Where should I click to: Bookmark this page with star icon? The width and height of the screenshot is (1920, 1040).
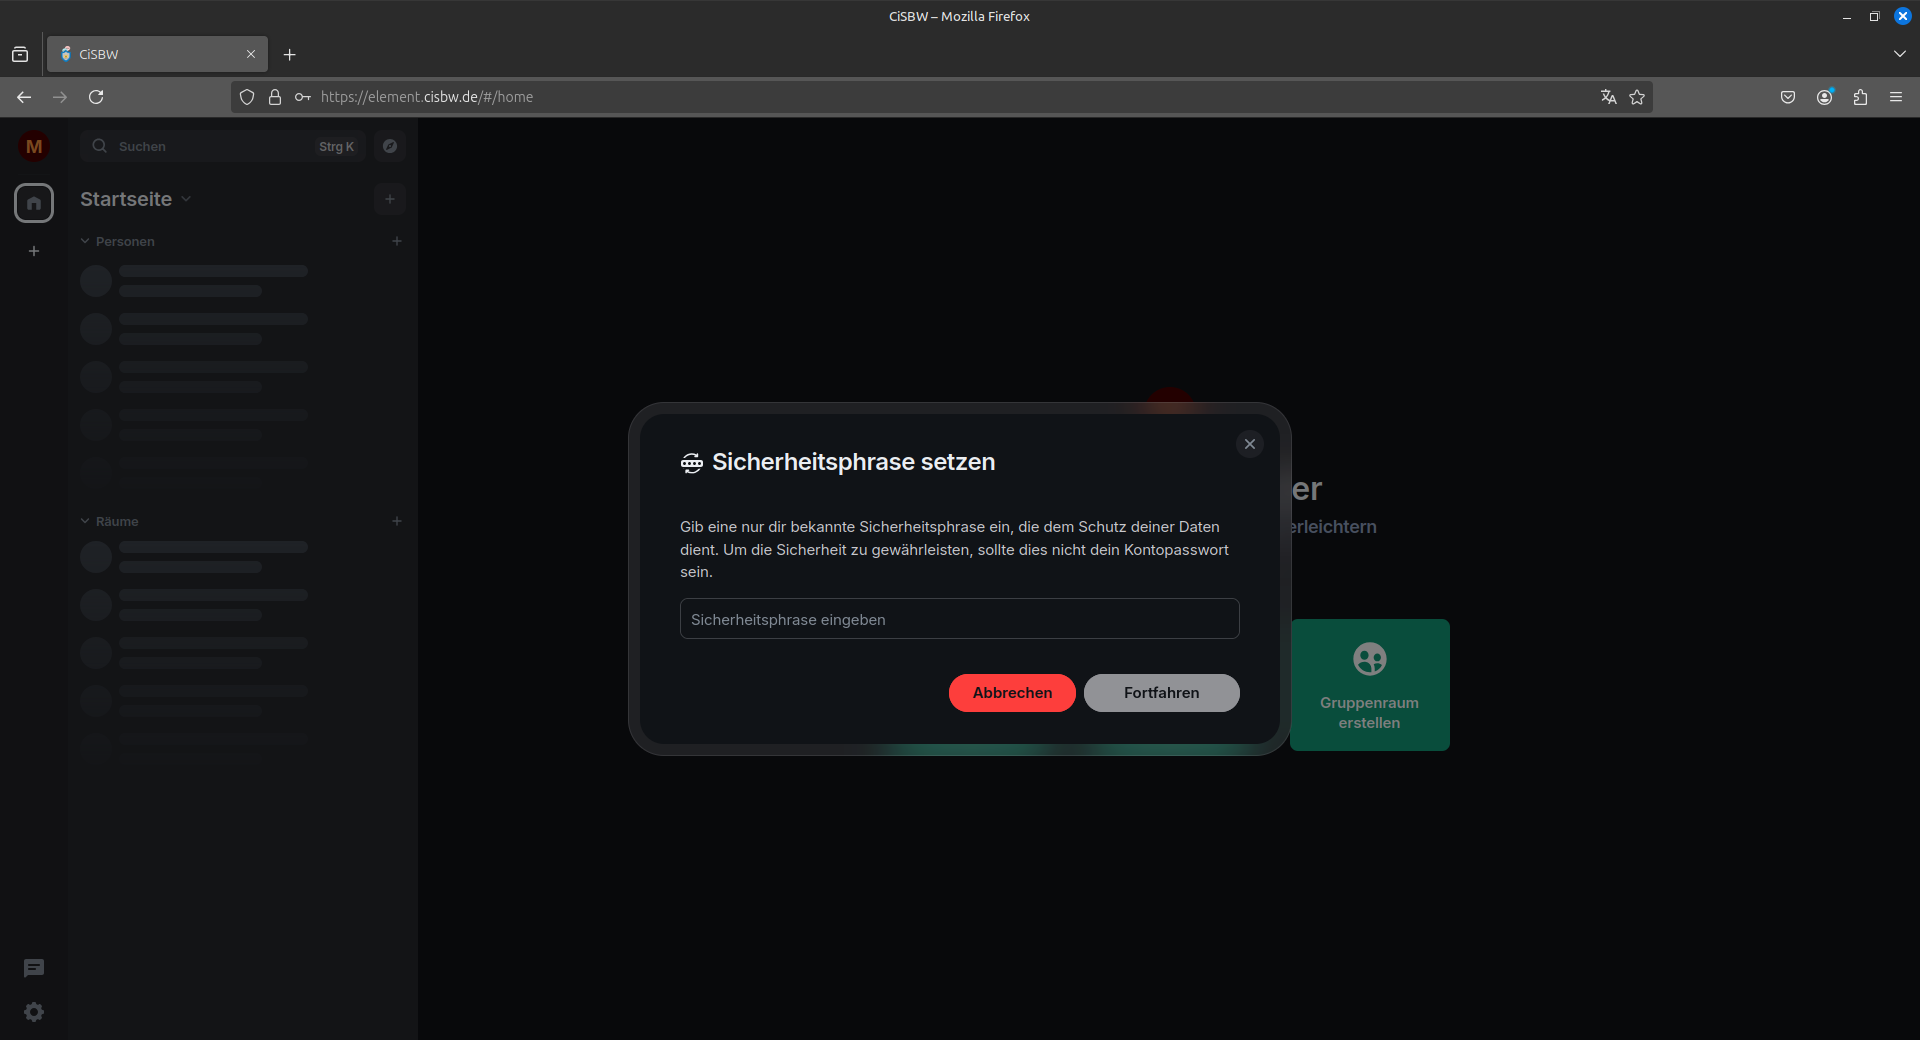(1637, 97)
